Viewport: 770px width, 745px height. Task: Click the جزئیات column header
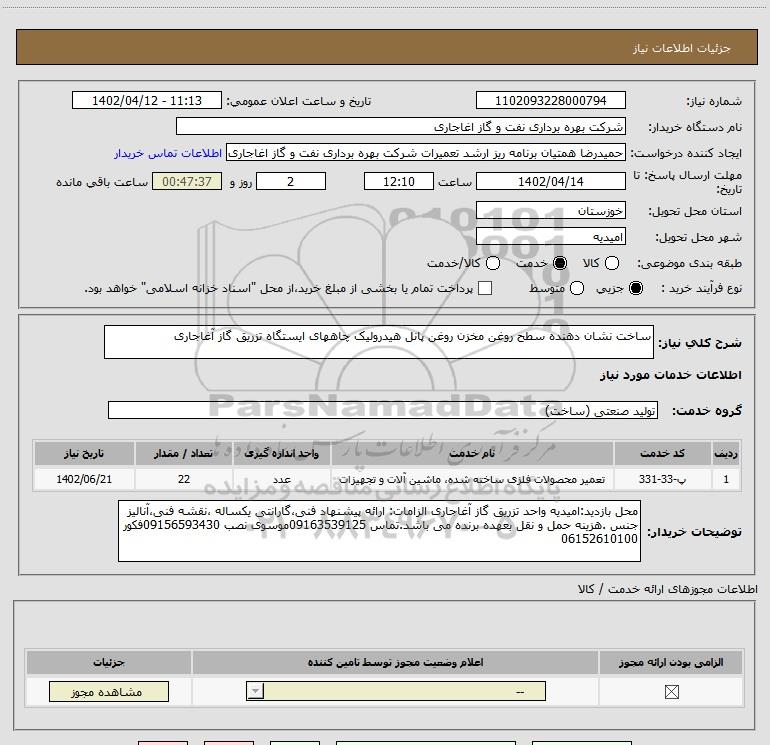coord(109,662)
